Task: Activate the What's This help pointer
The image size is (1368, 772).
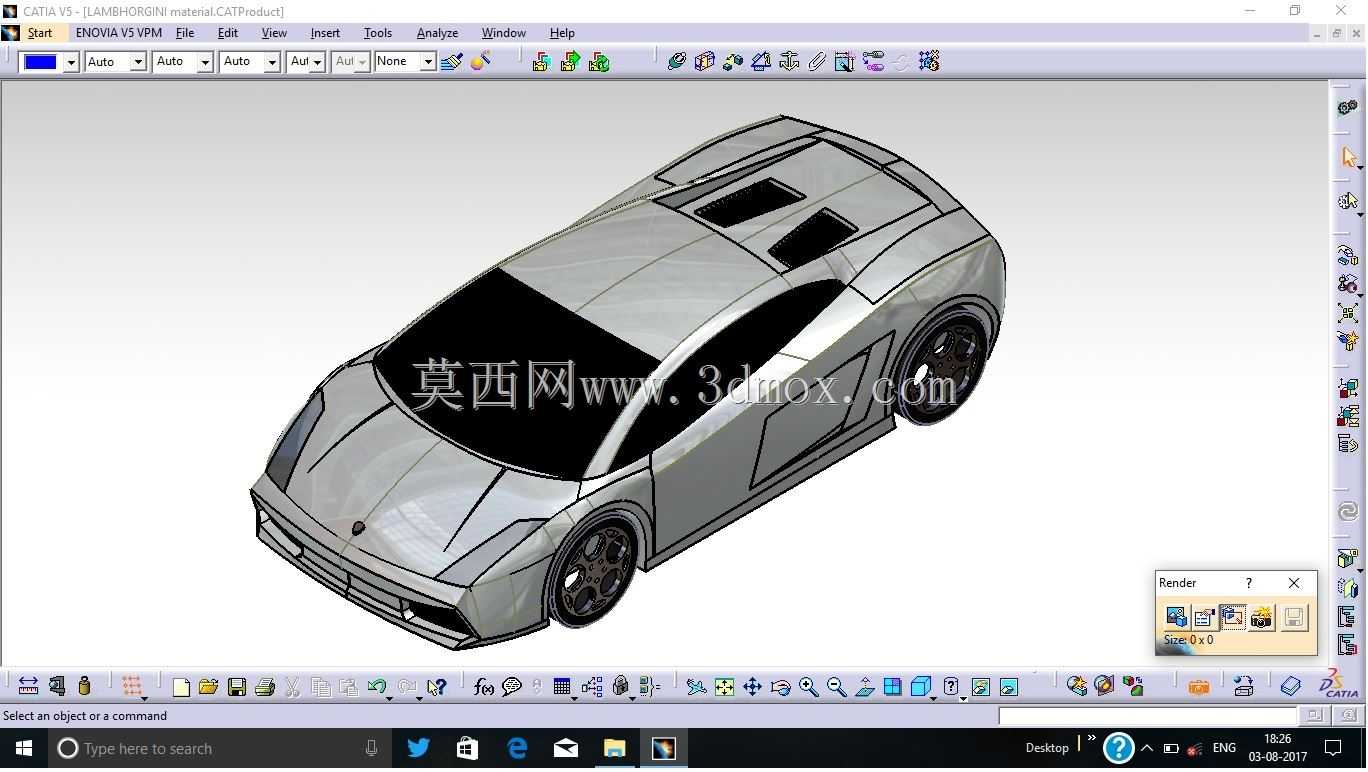Action: pos(436,687)
